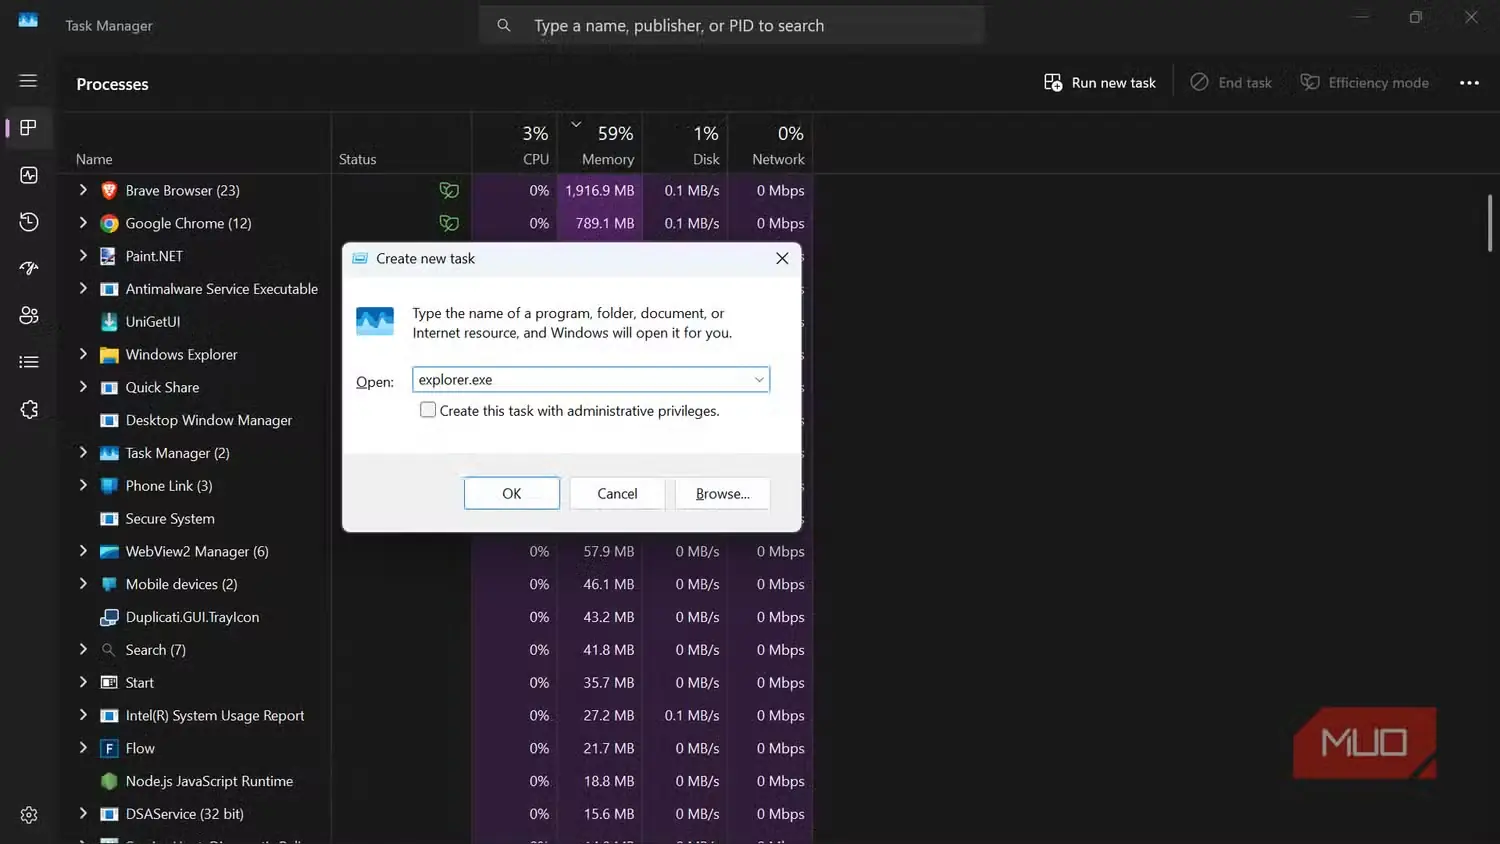Click the Browse... button
The image size is (1500, 844).
point(722,494)
